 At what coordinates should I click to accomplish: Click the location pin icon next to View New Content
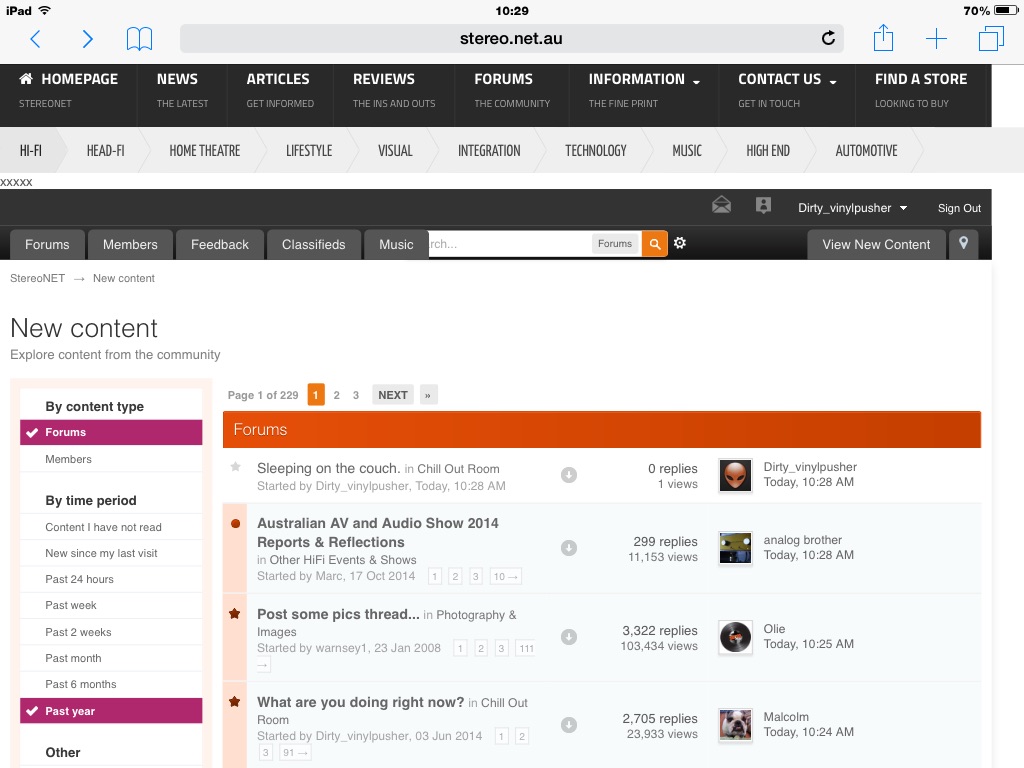[x=963, y=244]
